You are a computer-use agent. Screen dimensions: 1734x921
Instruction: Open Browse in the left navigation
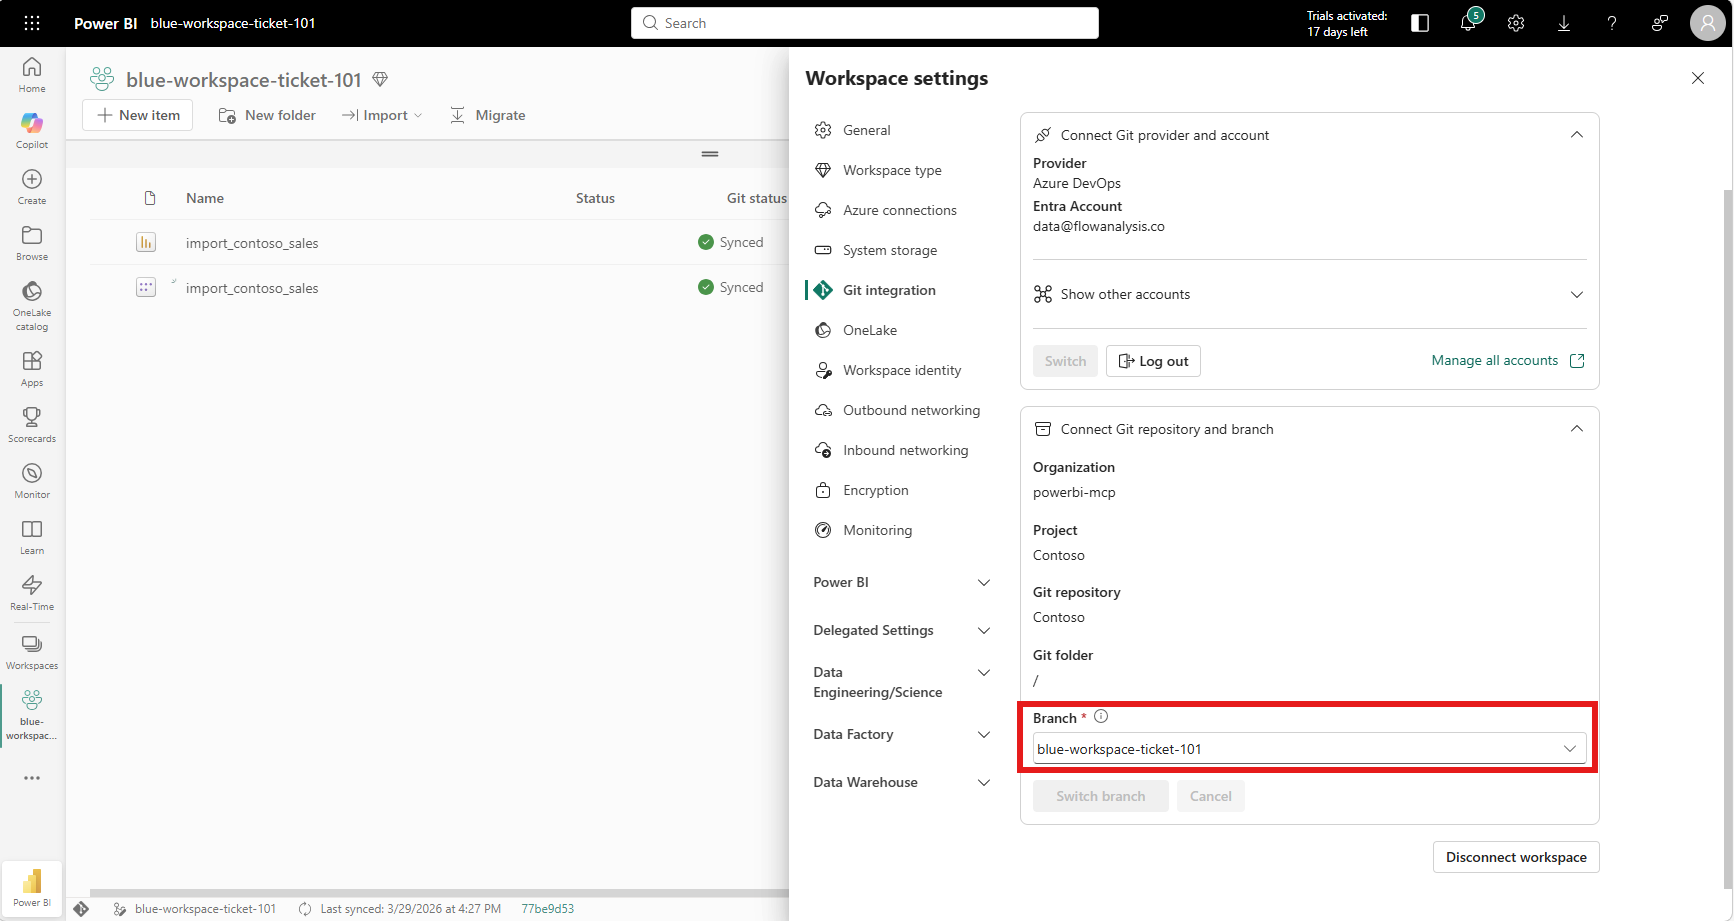tap(32, 243)
